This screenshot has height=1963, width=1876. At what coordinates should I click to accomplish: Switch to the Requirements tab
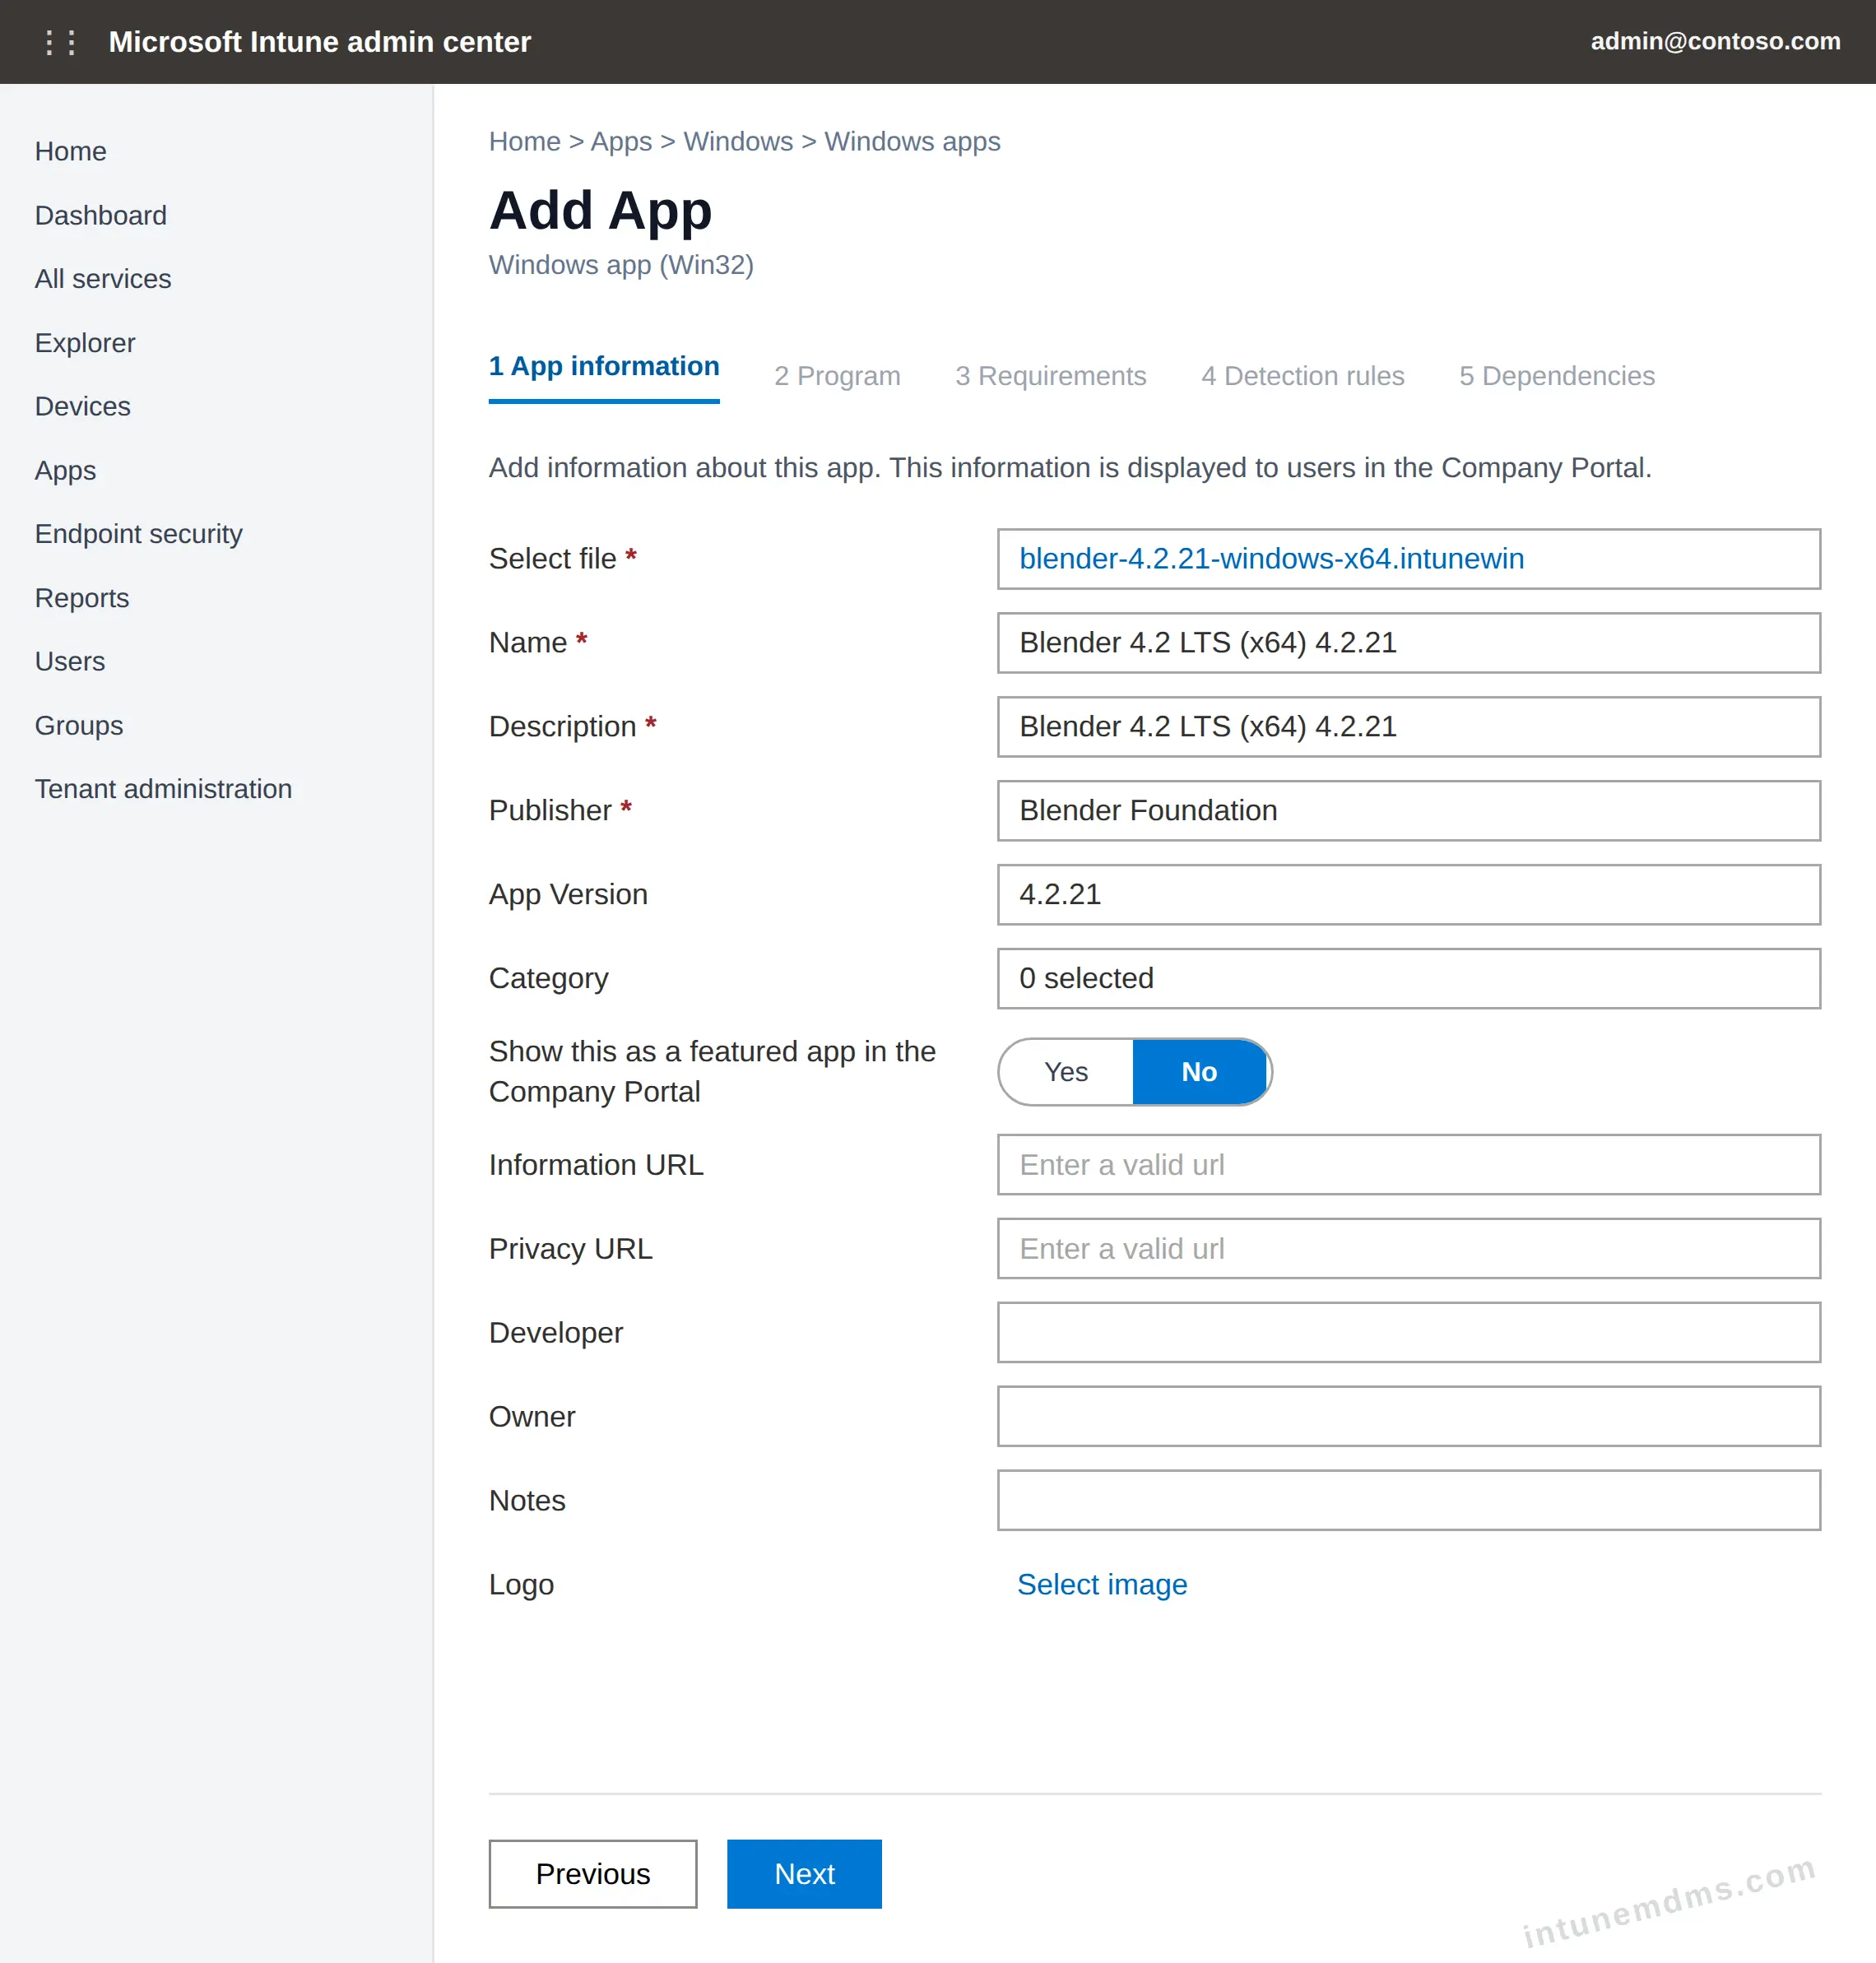point(1050,376)
